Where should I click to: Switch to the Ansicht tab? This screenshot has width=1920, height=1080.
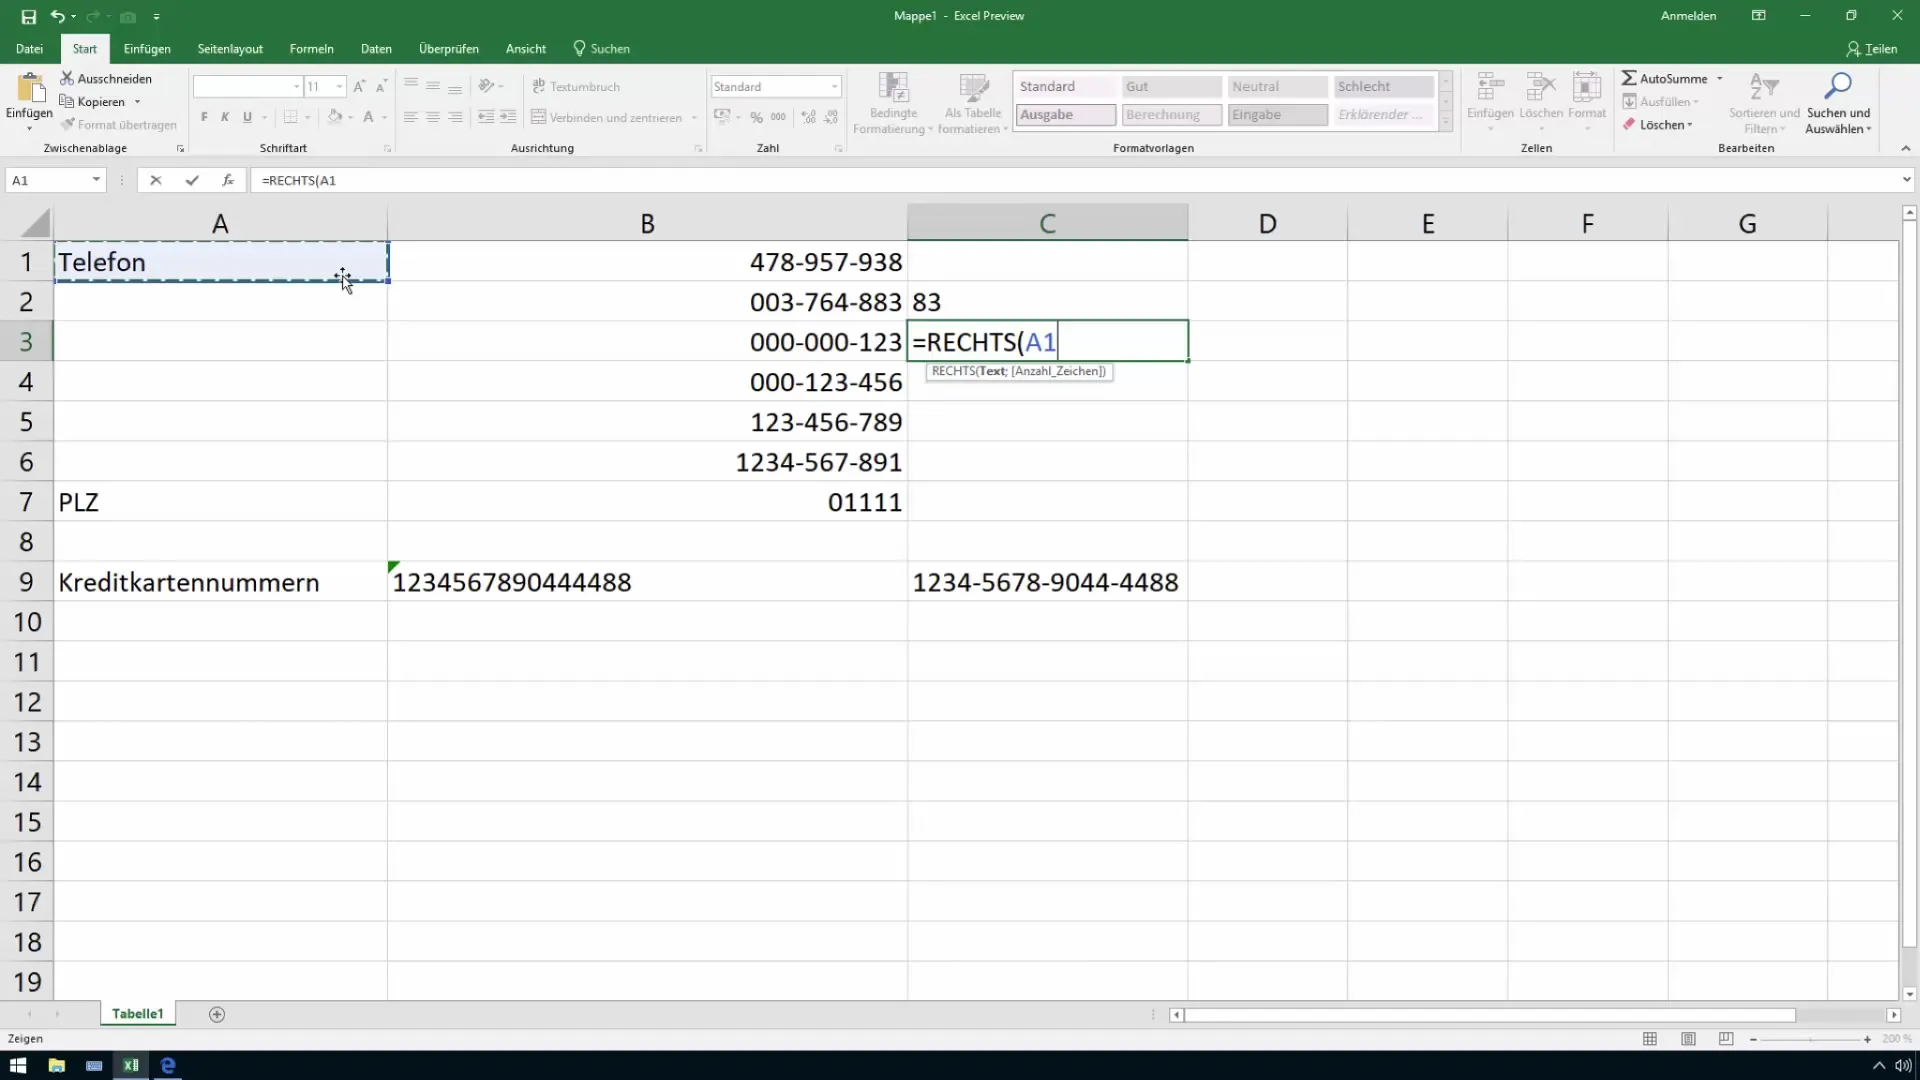pos(526,48)
